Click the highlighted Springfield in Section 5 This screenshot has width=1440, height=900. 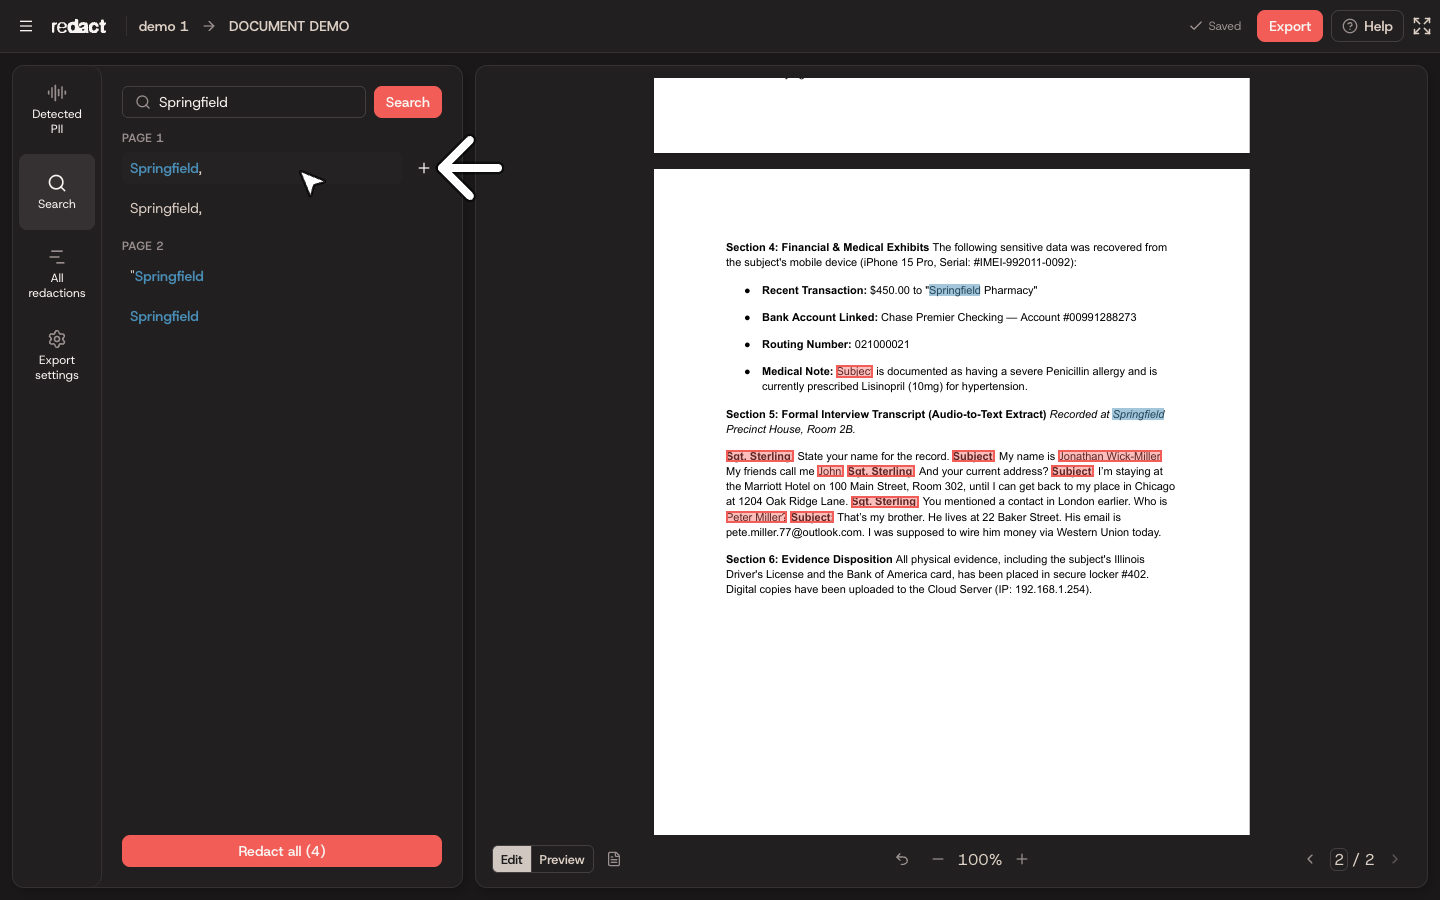[x=1139, y=414]
